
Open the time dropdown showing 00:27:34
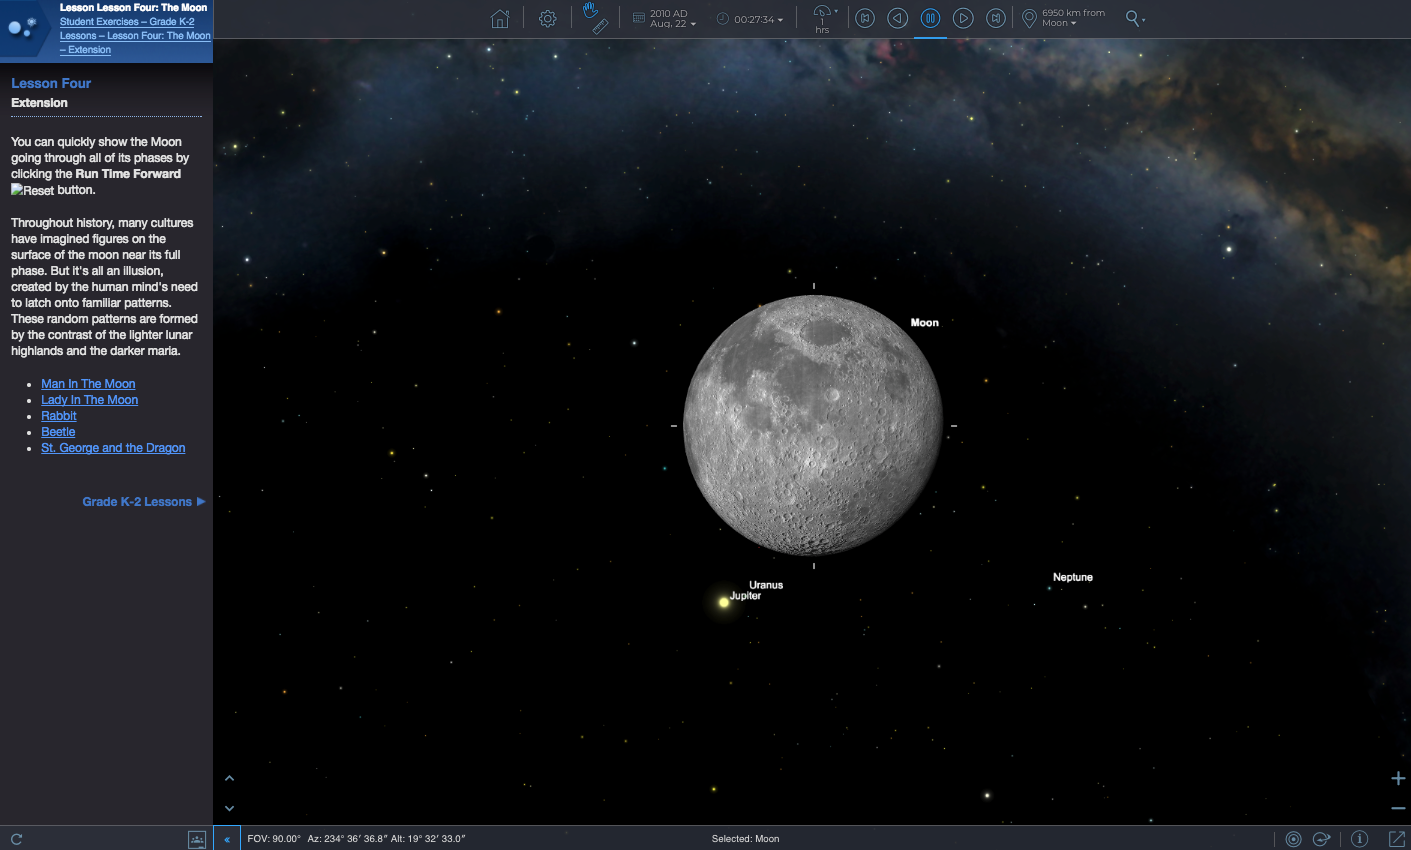(x=752, y=19)
